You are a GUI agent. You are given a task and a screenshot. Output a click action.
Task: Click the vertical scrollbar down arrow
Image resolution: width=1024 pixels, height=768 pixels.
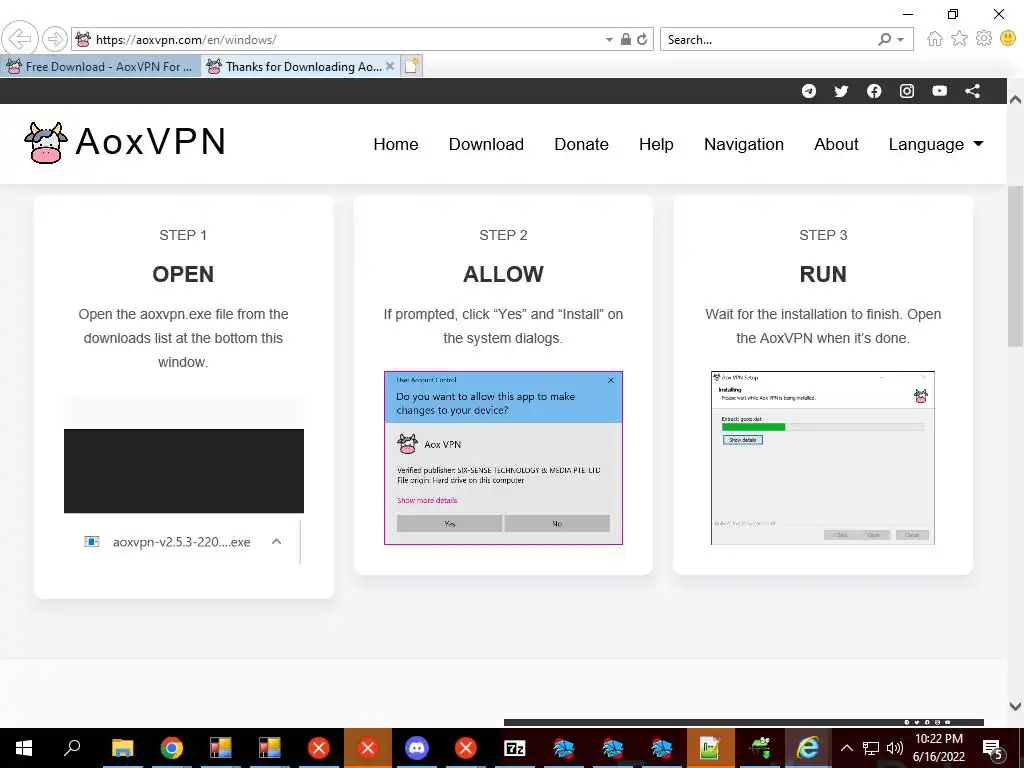pos(1015,706)
